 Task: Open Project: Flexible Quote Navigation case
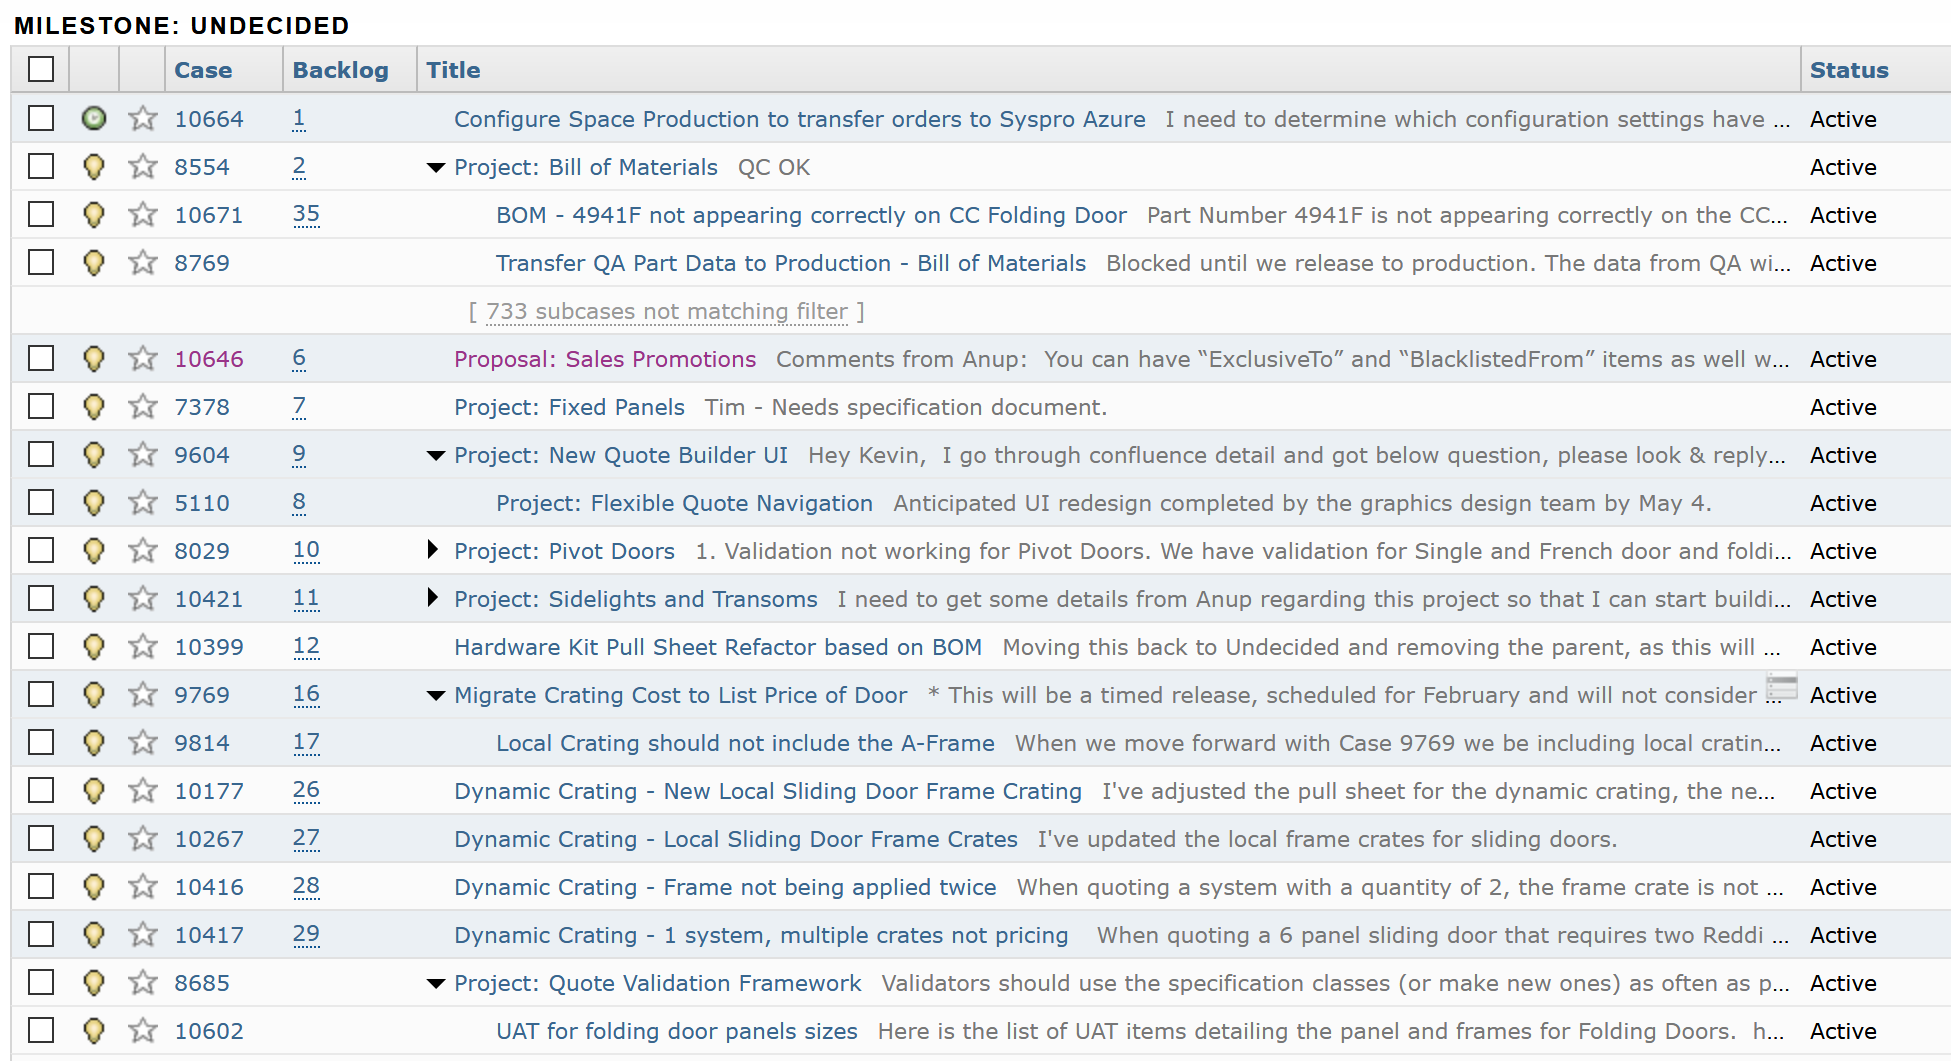684,503
